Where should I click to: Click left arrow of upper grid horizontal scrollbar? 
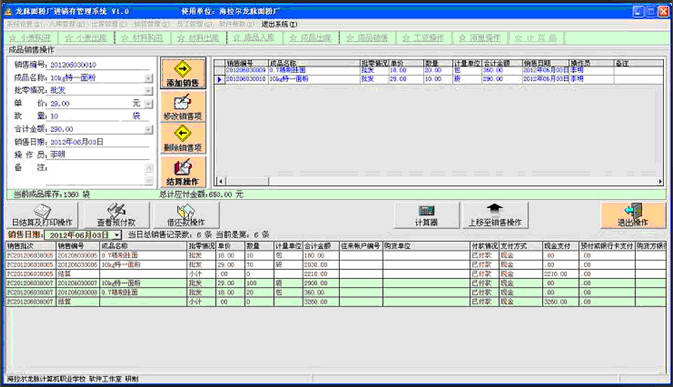(220, 181)
